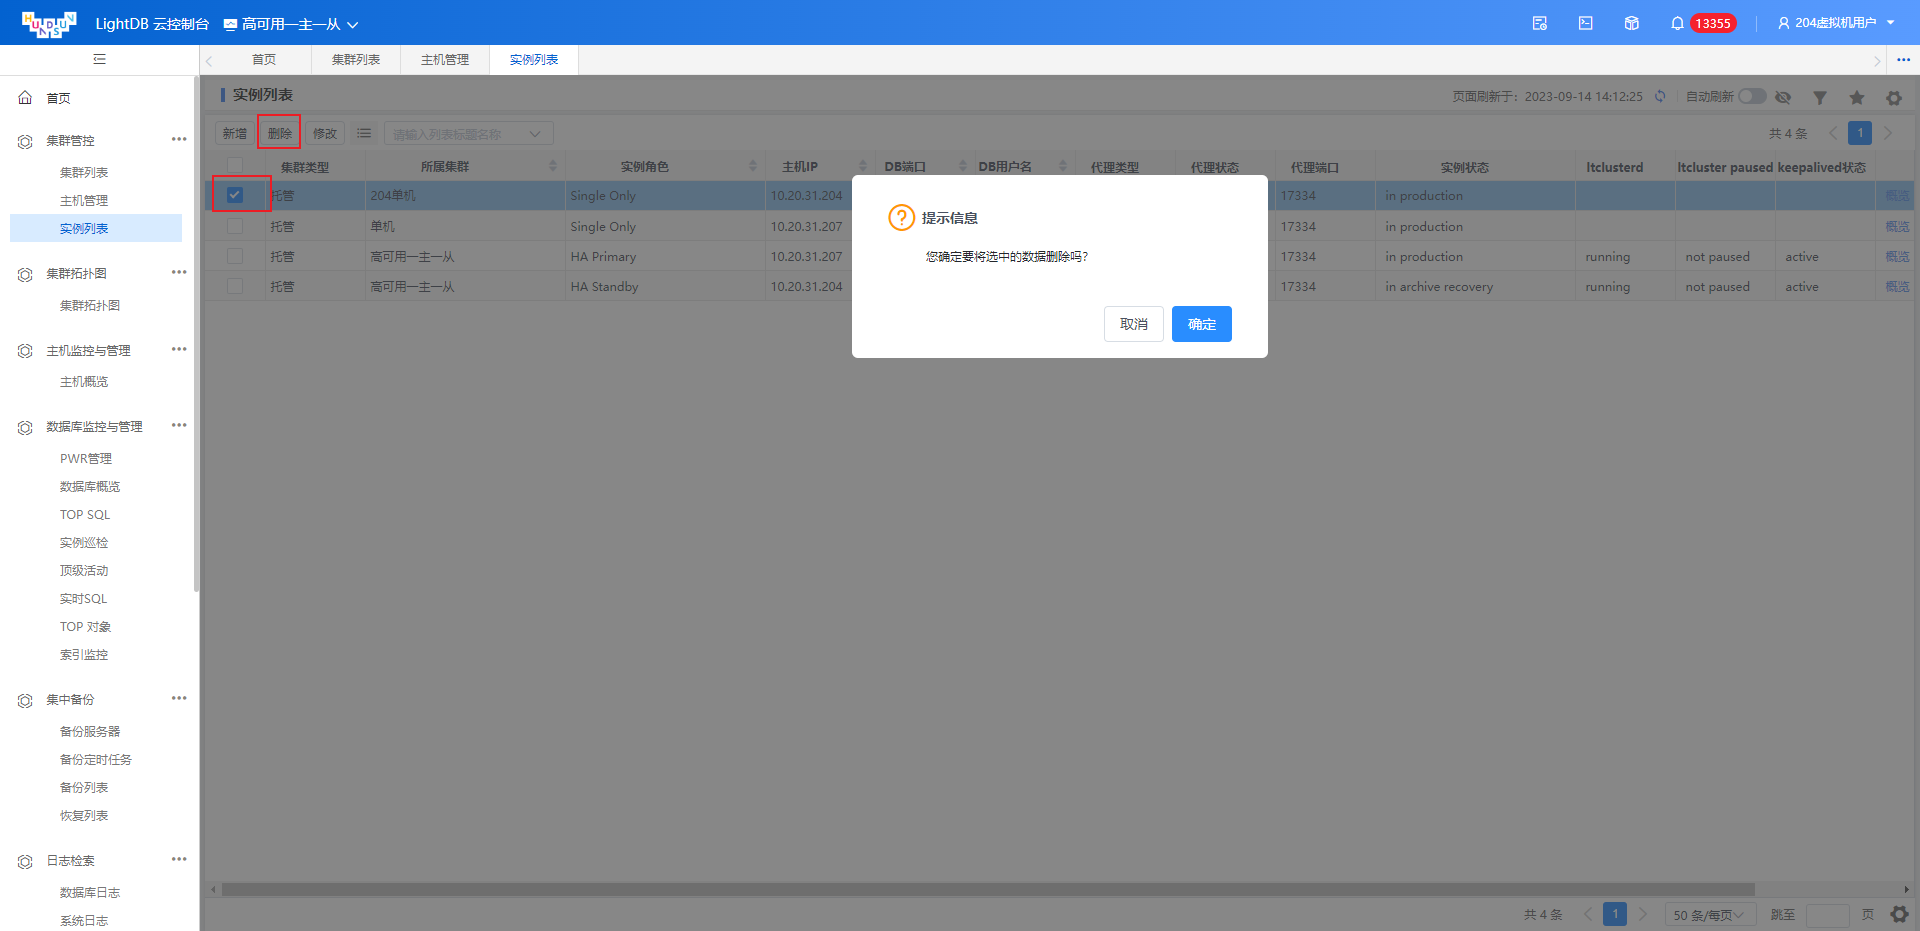This screenshot has width=1920, height=931.
Task: Open more options dots for 集群拓扑图
Action: coord(179,272)
